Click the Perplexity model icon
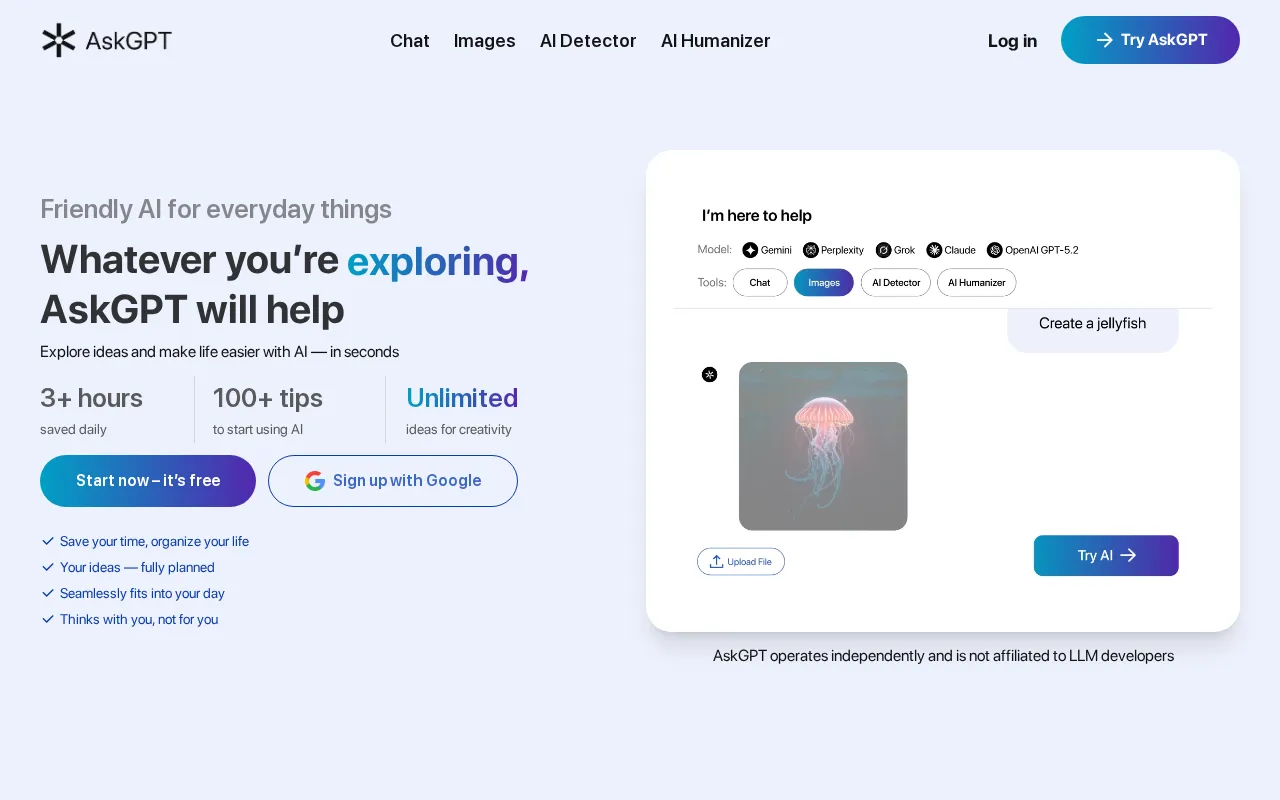The height and width of the screenshot is (800, 1280). coord(811,250)
